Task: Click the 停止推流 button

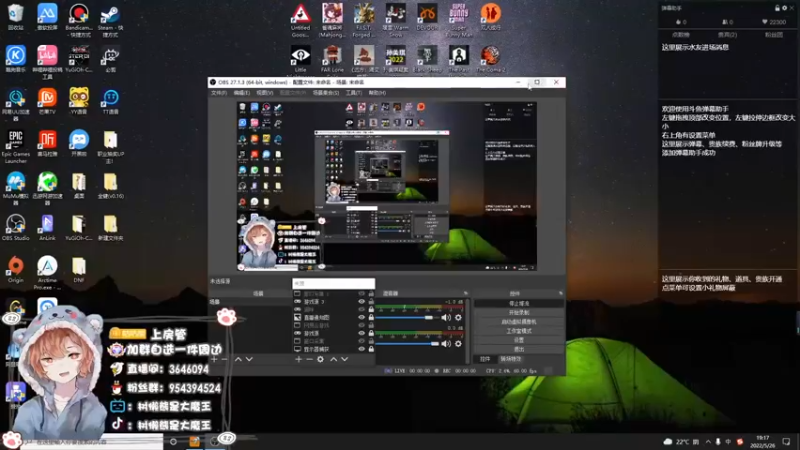Action: click(x=519, y=304)
